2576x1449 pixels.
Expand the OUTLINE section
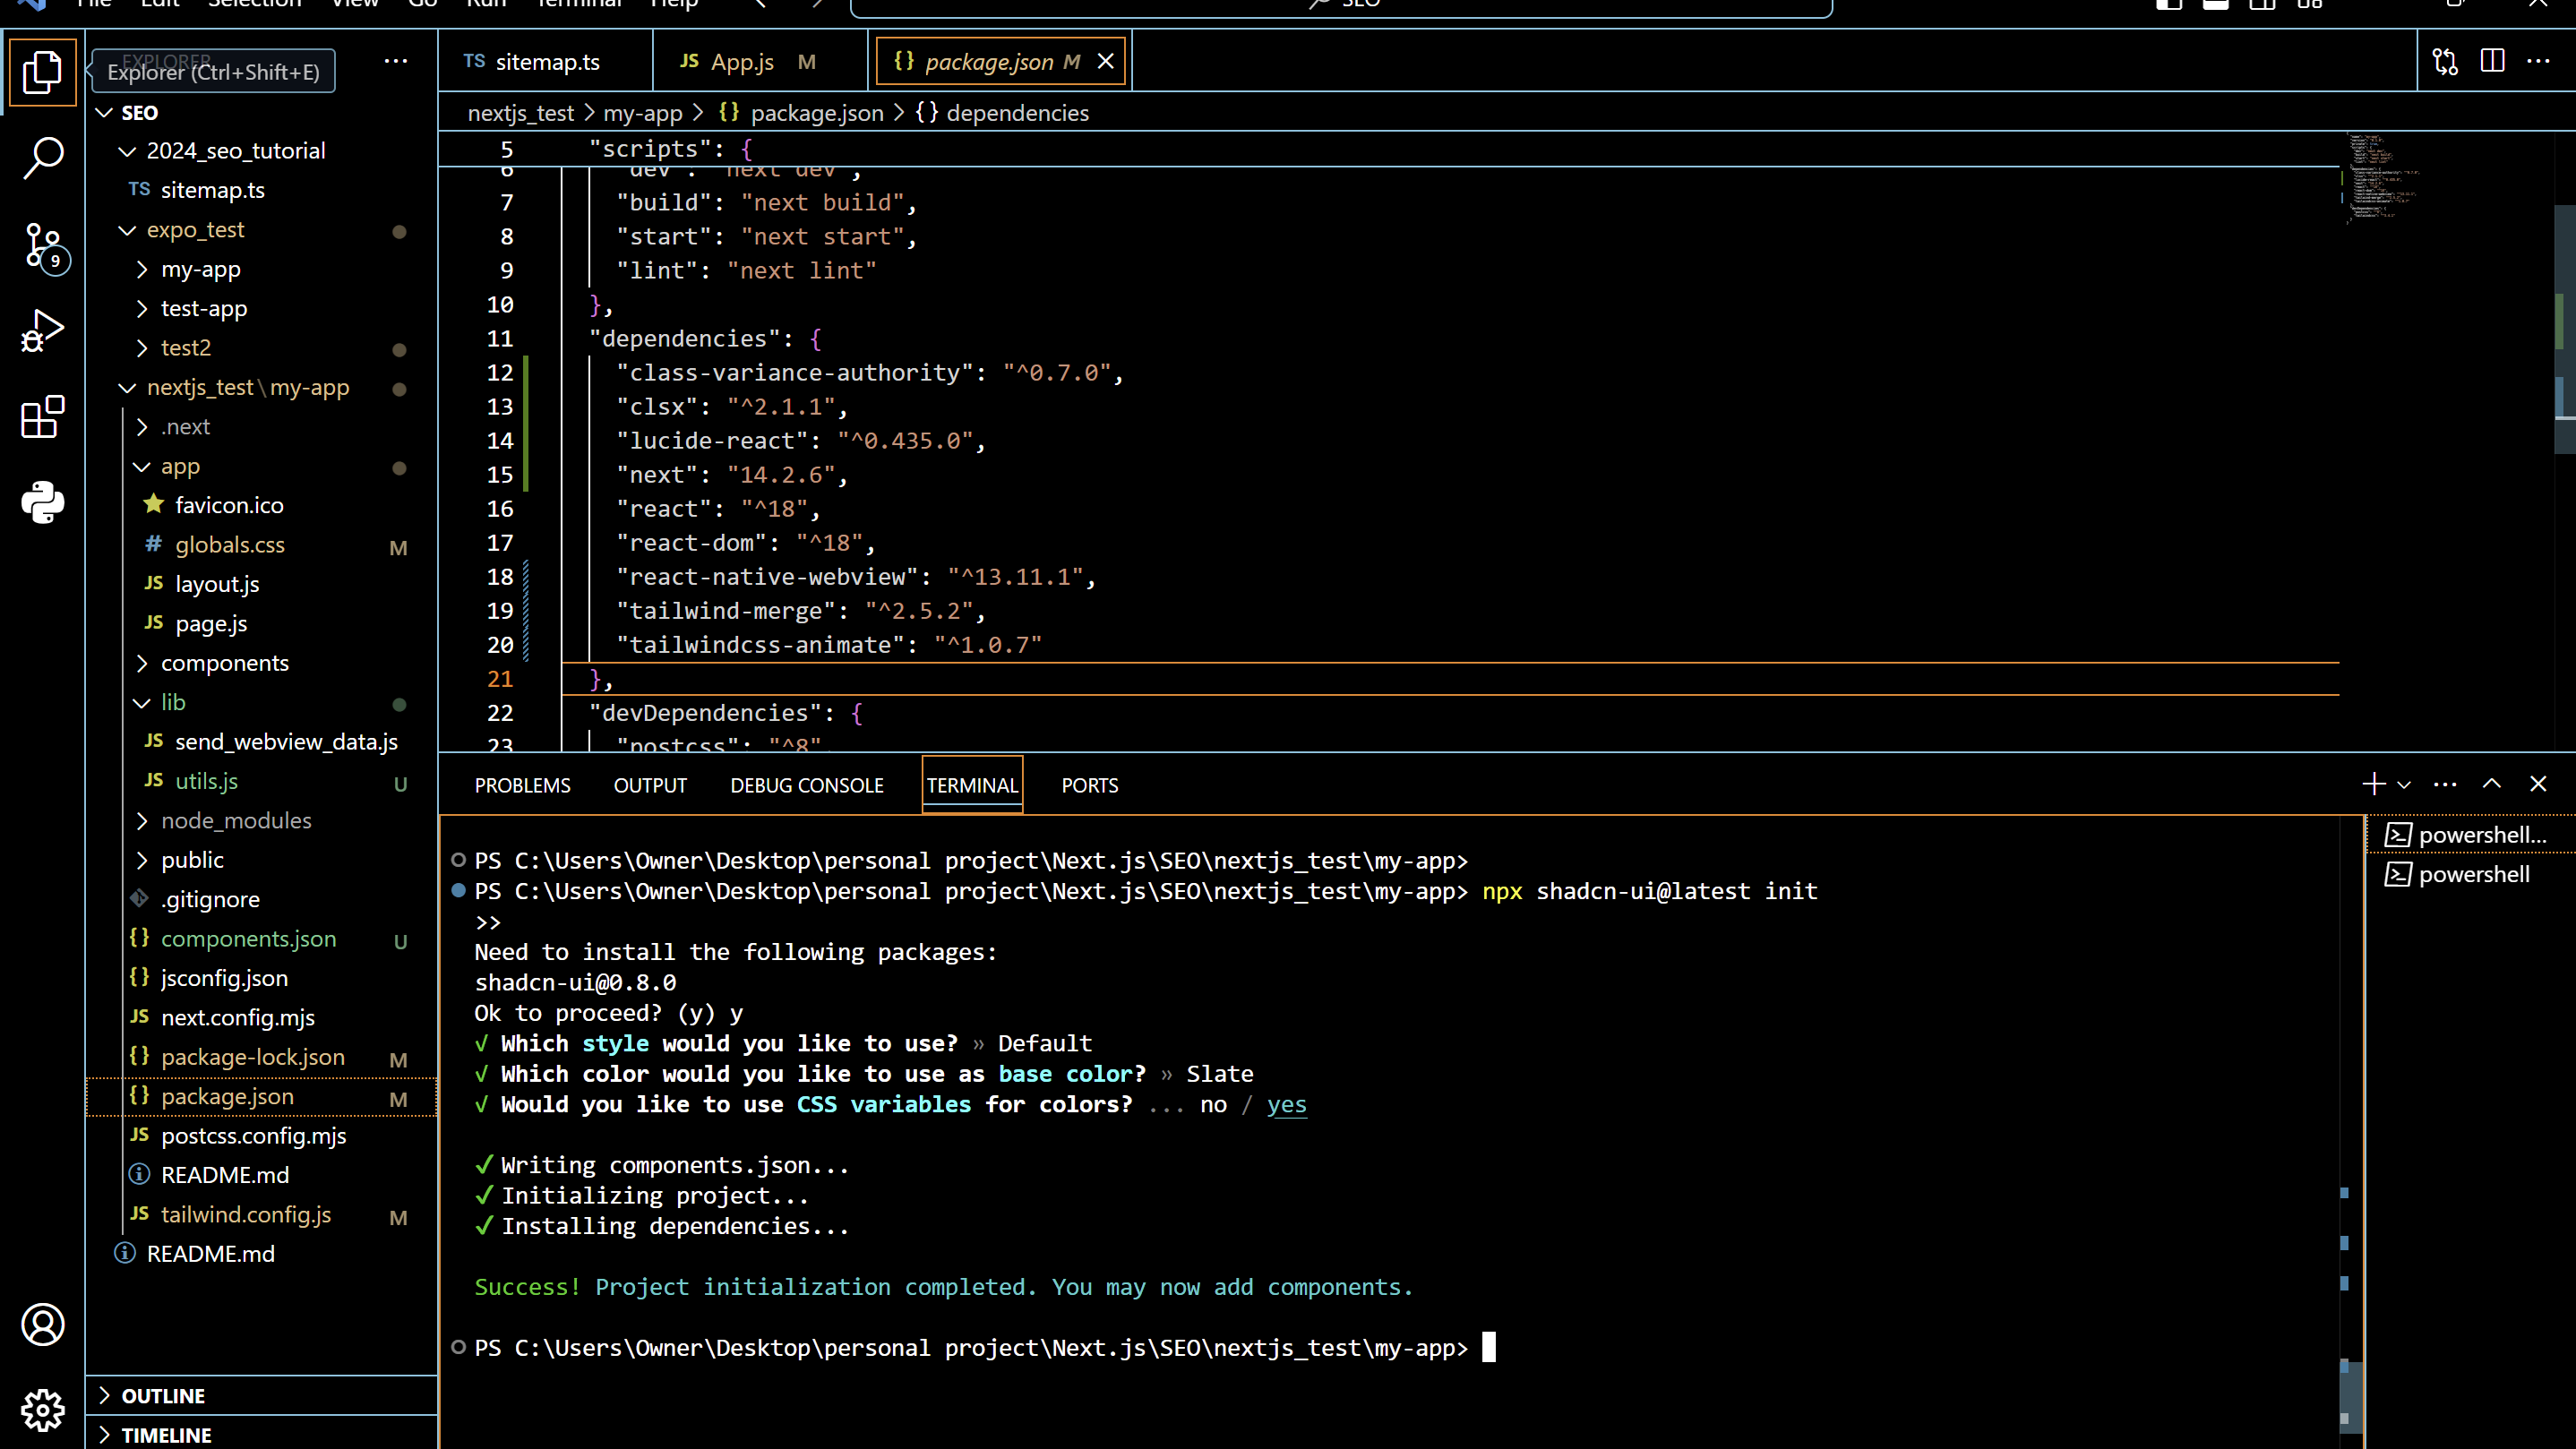pyautogui.click(x=262, y=1396)
